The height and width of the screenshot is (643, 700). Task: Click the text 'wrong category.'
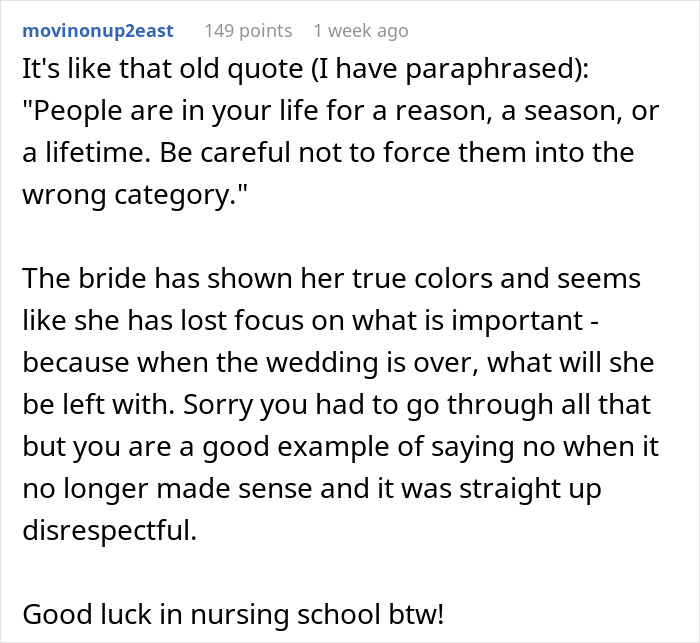pos(129,193)
